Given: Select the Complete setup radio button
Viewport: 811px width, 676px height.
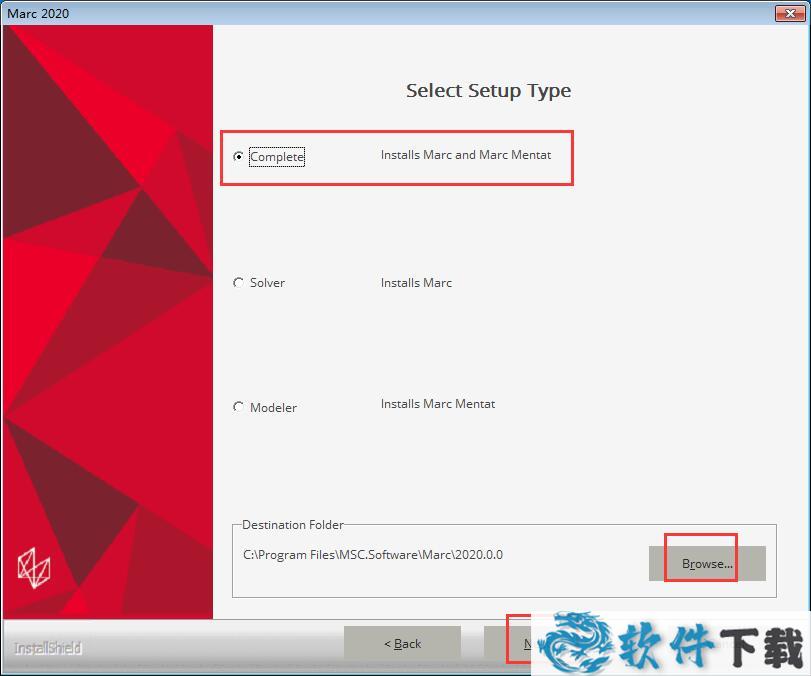Looking at the screenshot, I should [x=238, y=157].
